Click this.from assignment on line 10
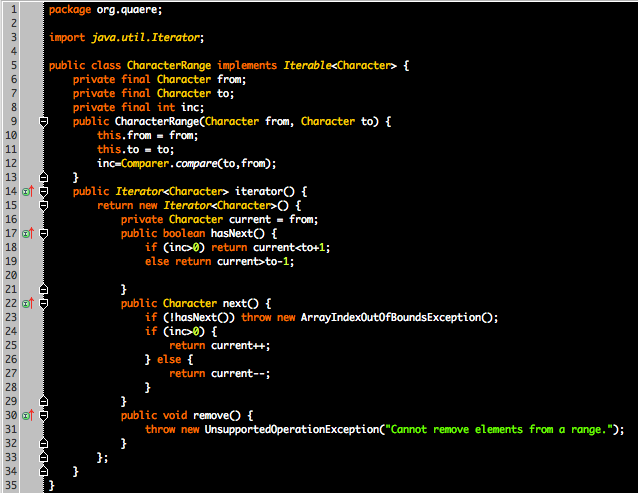The image size is (638, 493). point(147,135)
